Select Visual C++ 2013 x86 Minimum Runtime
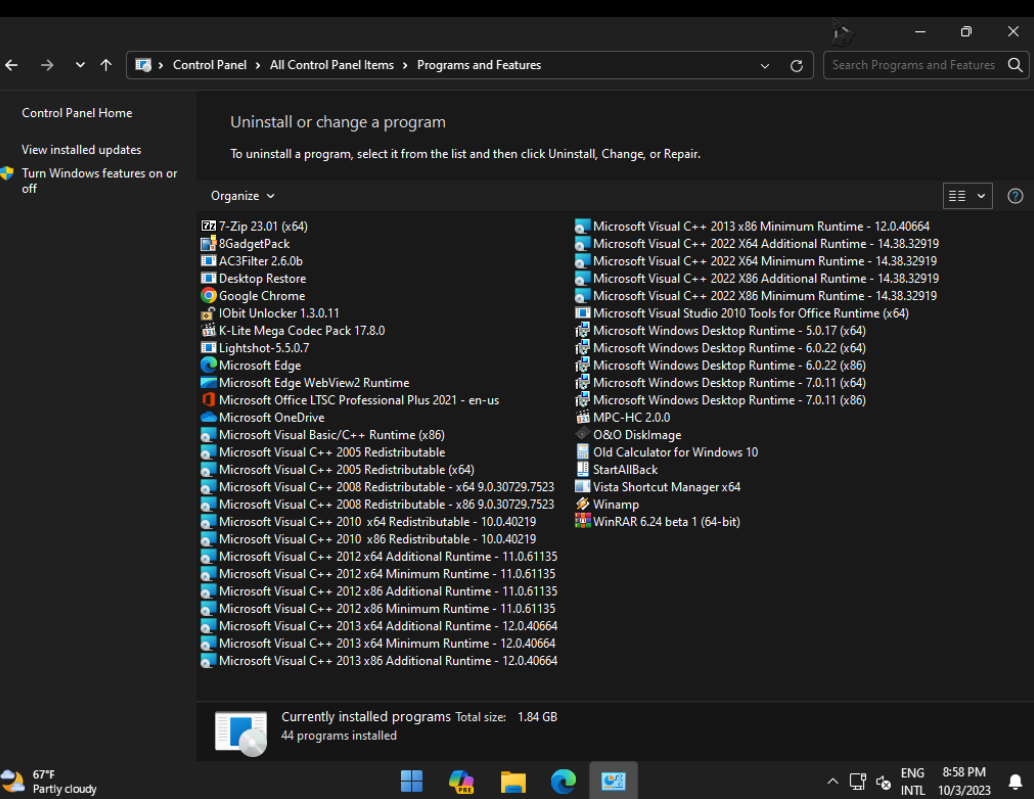1034x799 pixels. tap(753, 226)
